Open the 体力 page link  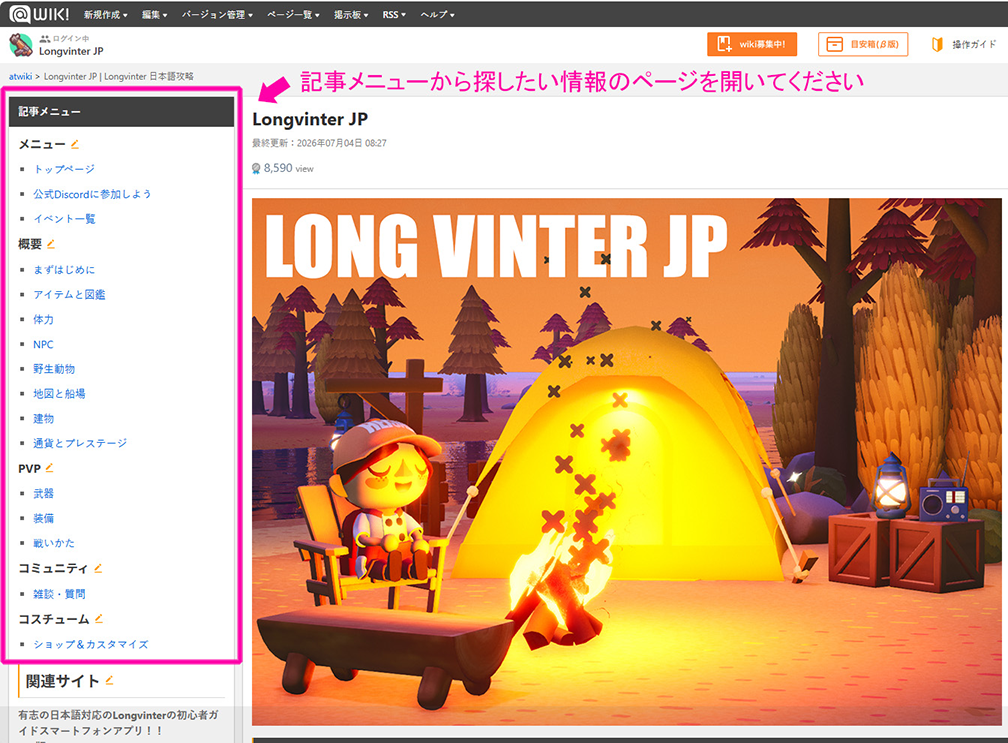point(43,319)
